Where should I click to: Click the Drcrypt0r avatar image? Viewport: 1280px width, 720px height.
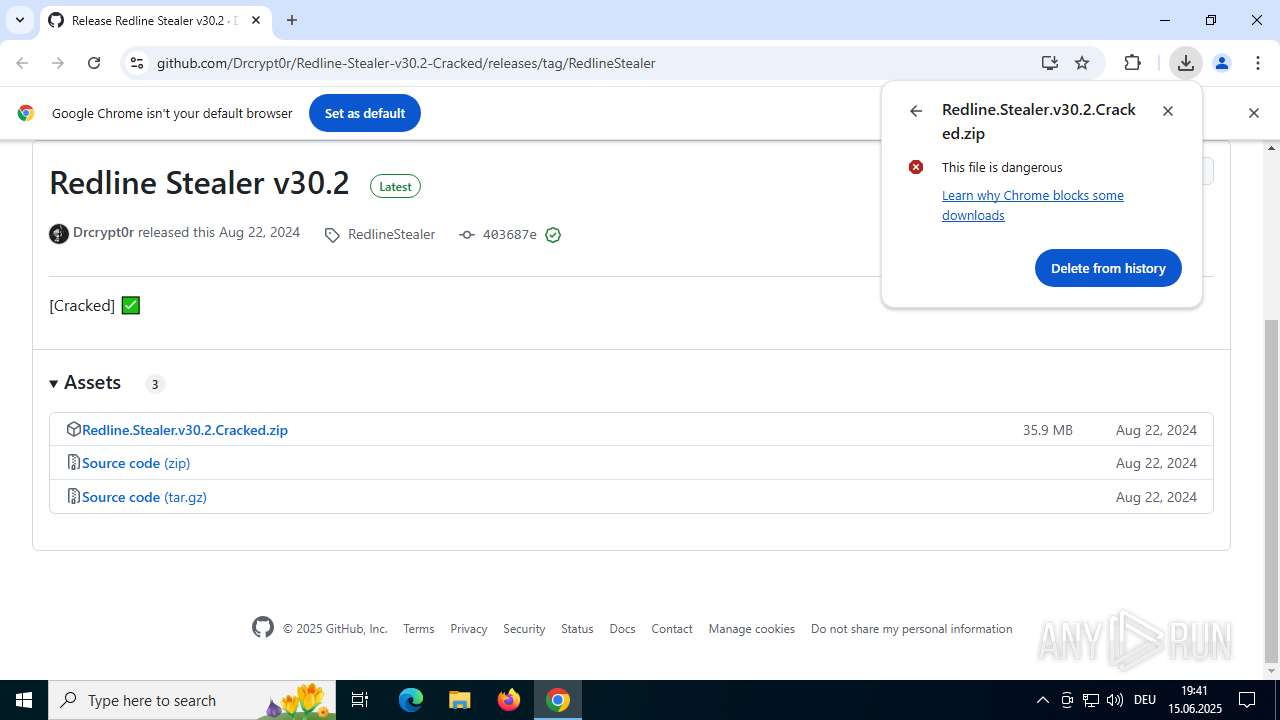point(59,234)
